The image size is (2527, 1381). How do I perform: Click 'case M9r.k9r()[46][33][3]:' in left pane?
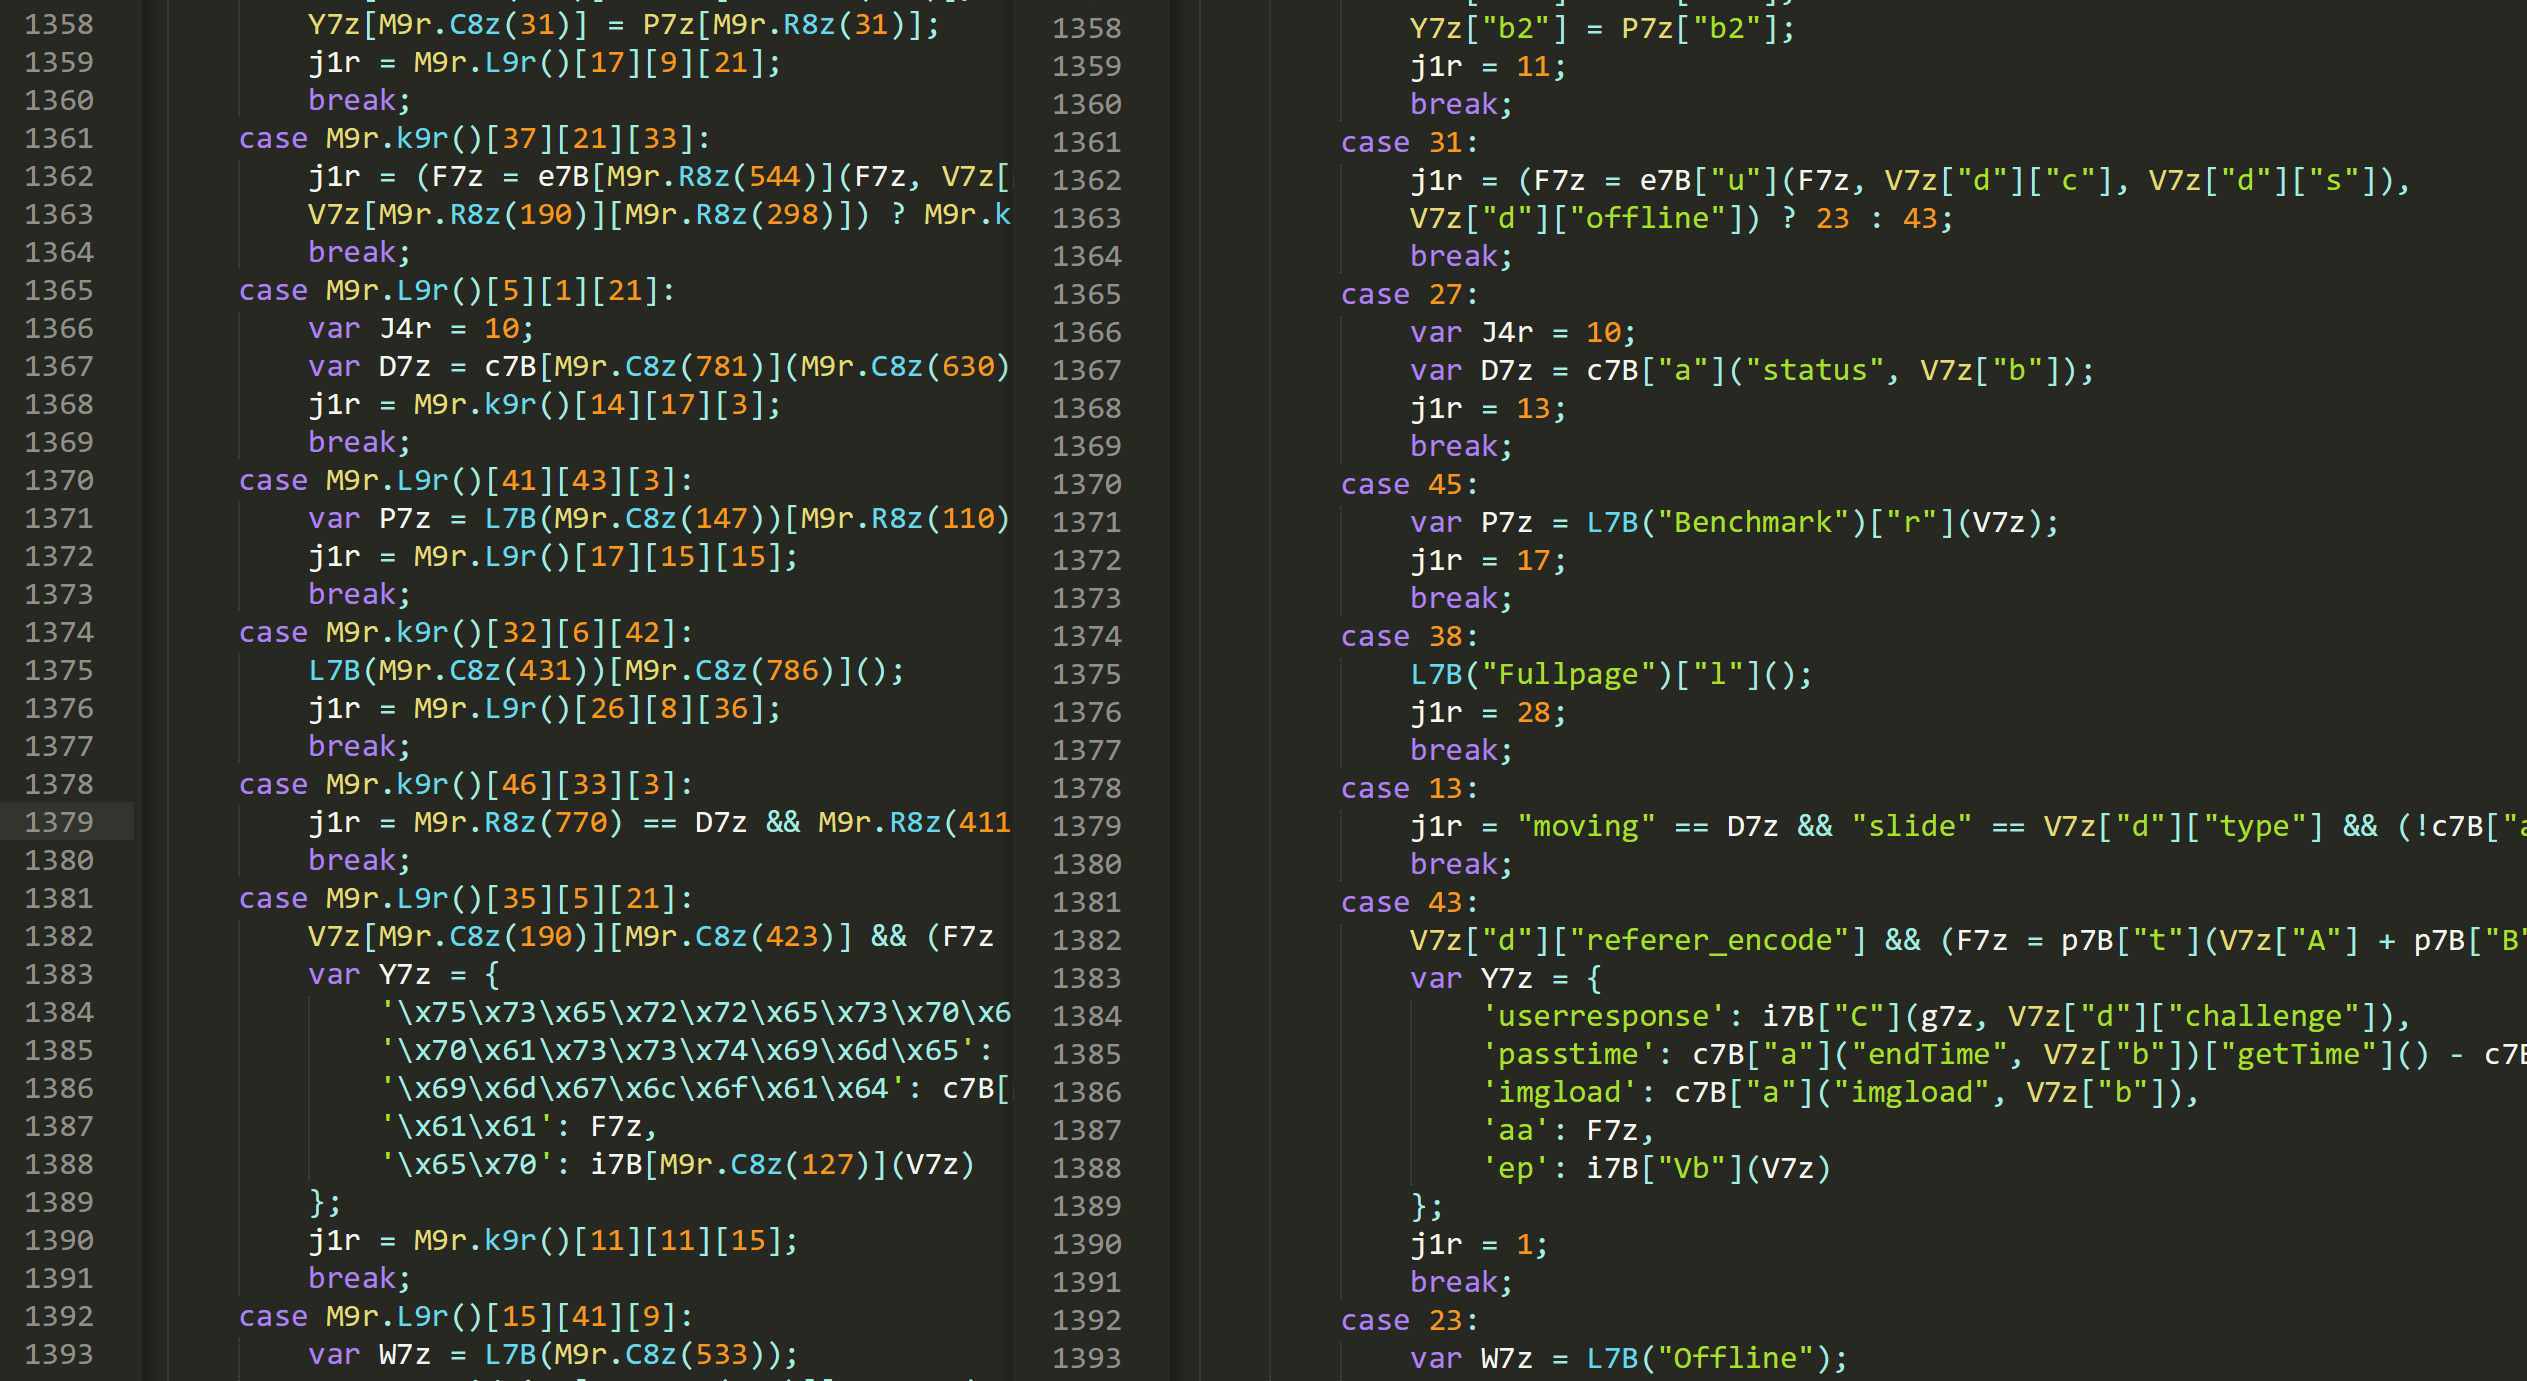coord(466,784)
